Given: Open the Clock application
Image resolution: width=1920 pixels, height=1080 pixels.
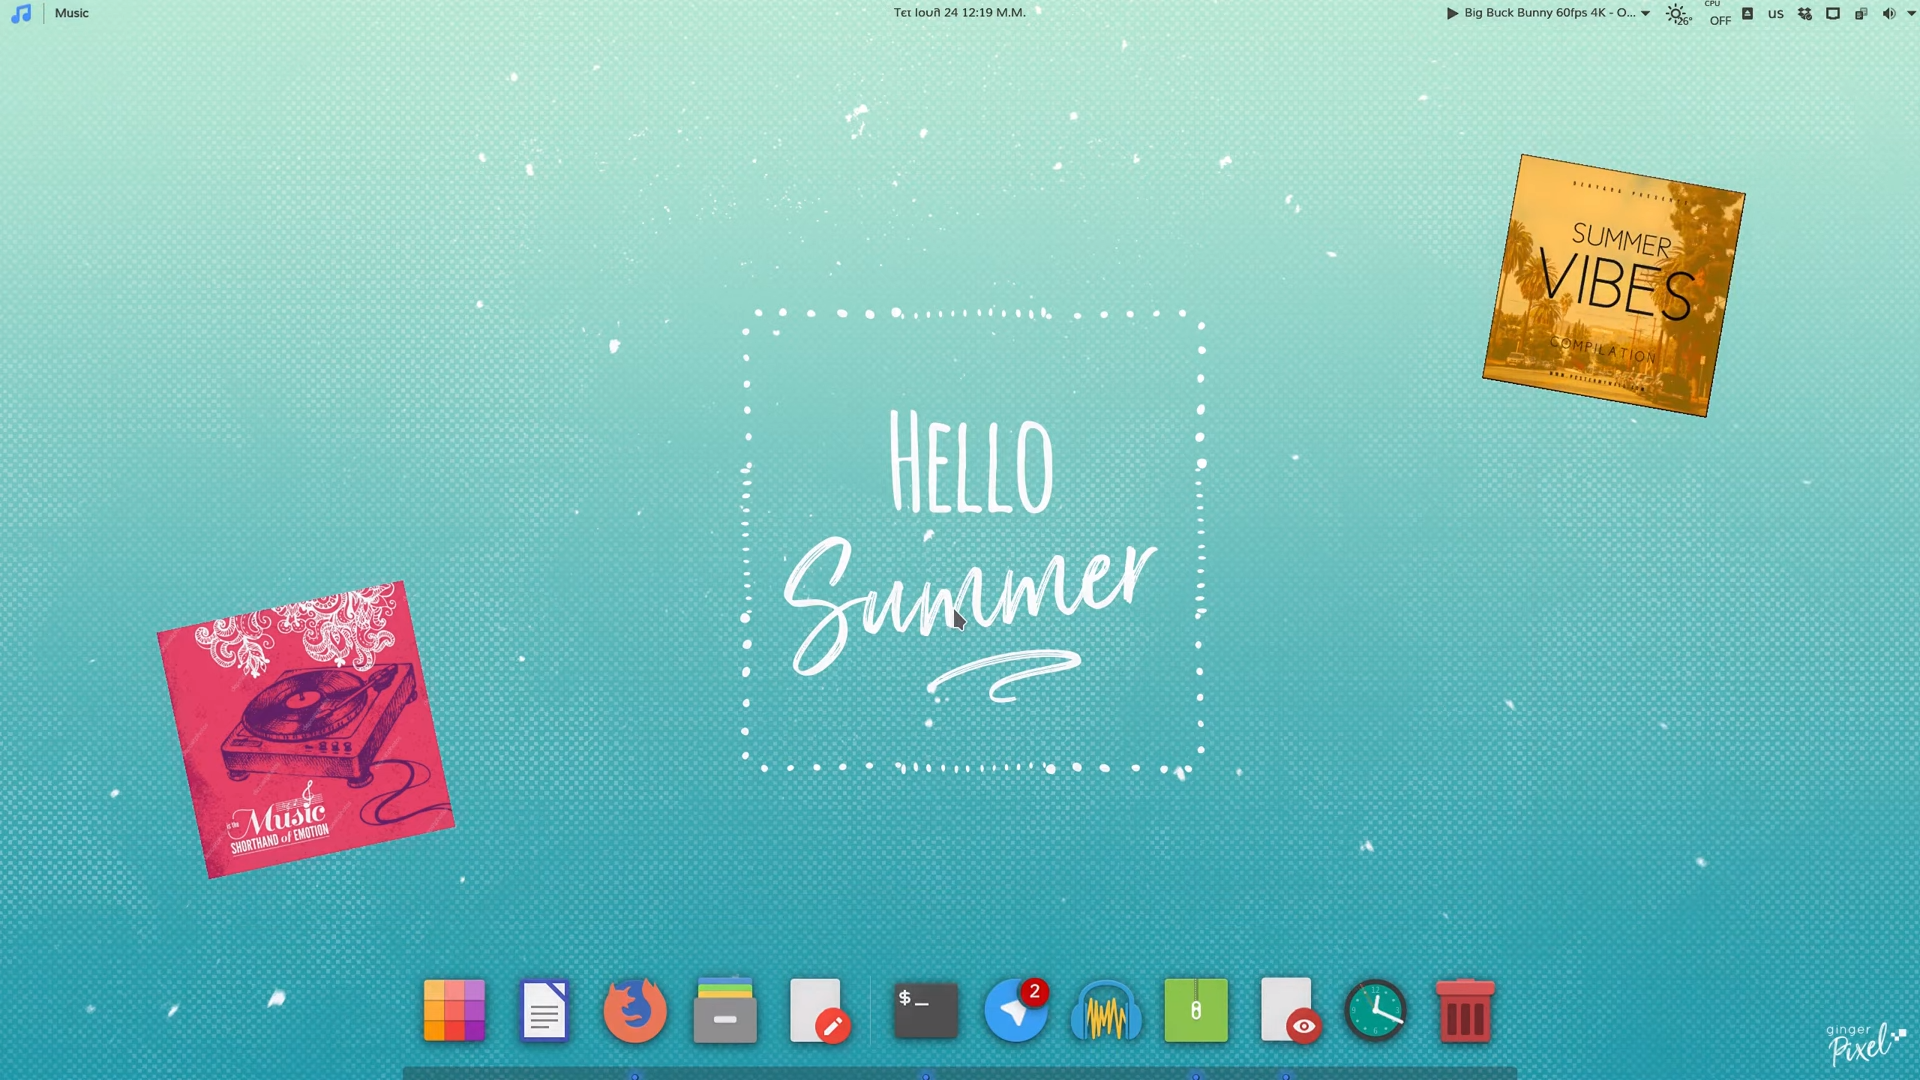Looking at the screenshot, I should coord(1376,1011).
